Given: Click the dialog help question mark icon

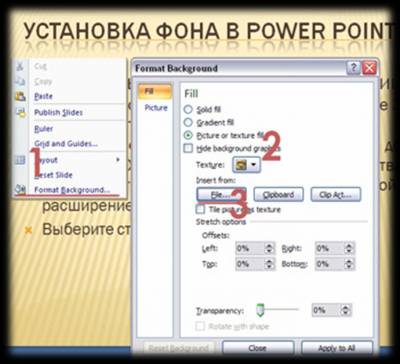Looking at the screenshot, I should tap(353, 68).
